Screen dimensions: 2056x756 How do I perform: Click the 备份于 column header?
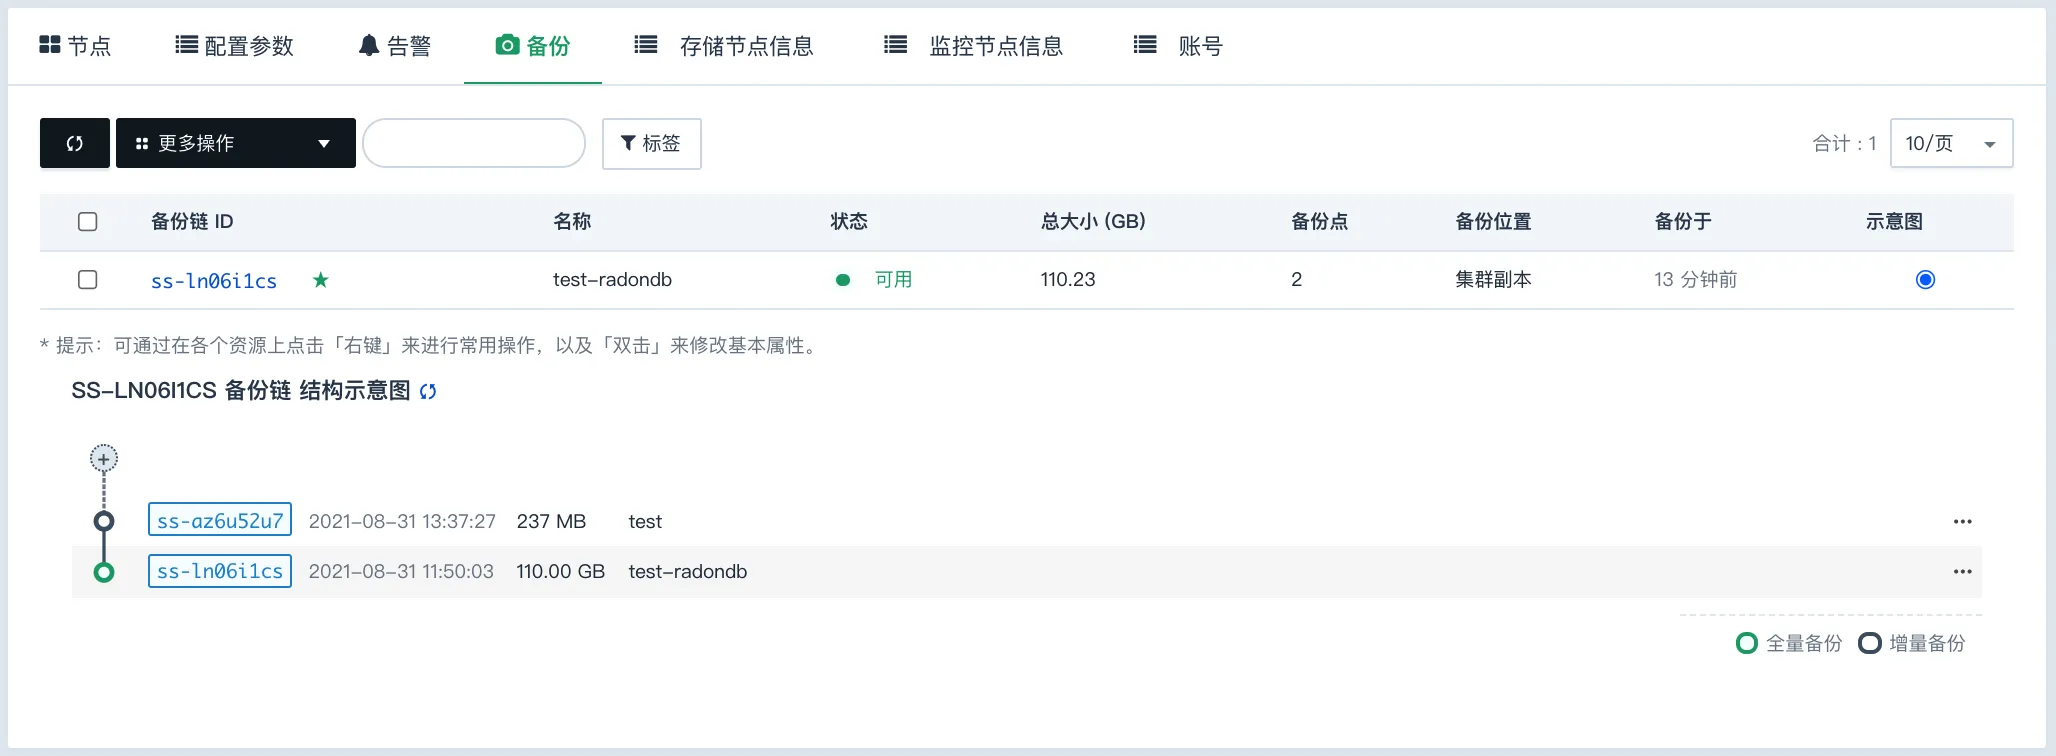pyautogui.click(x=1683, y=221)
